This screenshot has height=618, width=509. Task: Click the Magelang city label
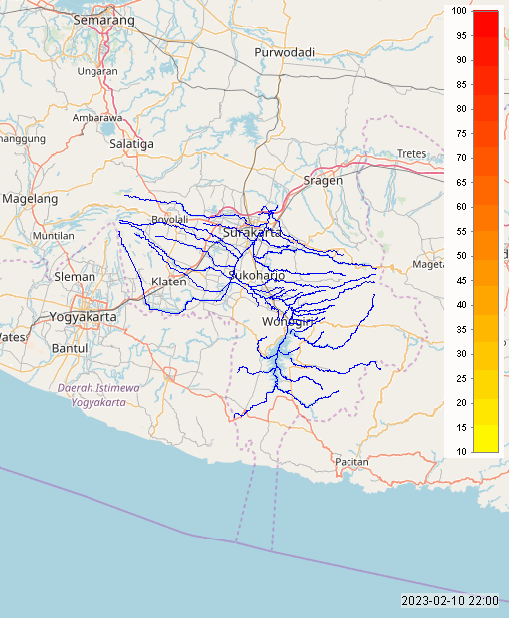point(30,199)
